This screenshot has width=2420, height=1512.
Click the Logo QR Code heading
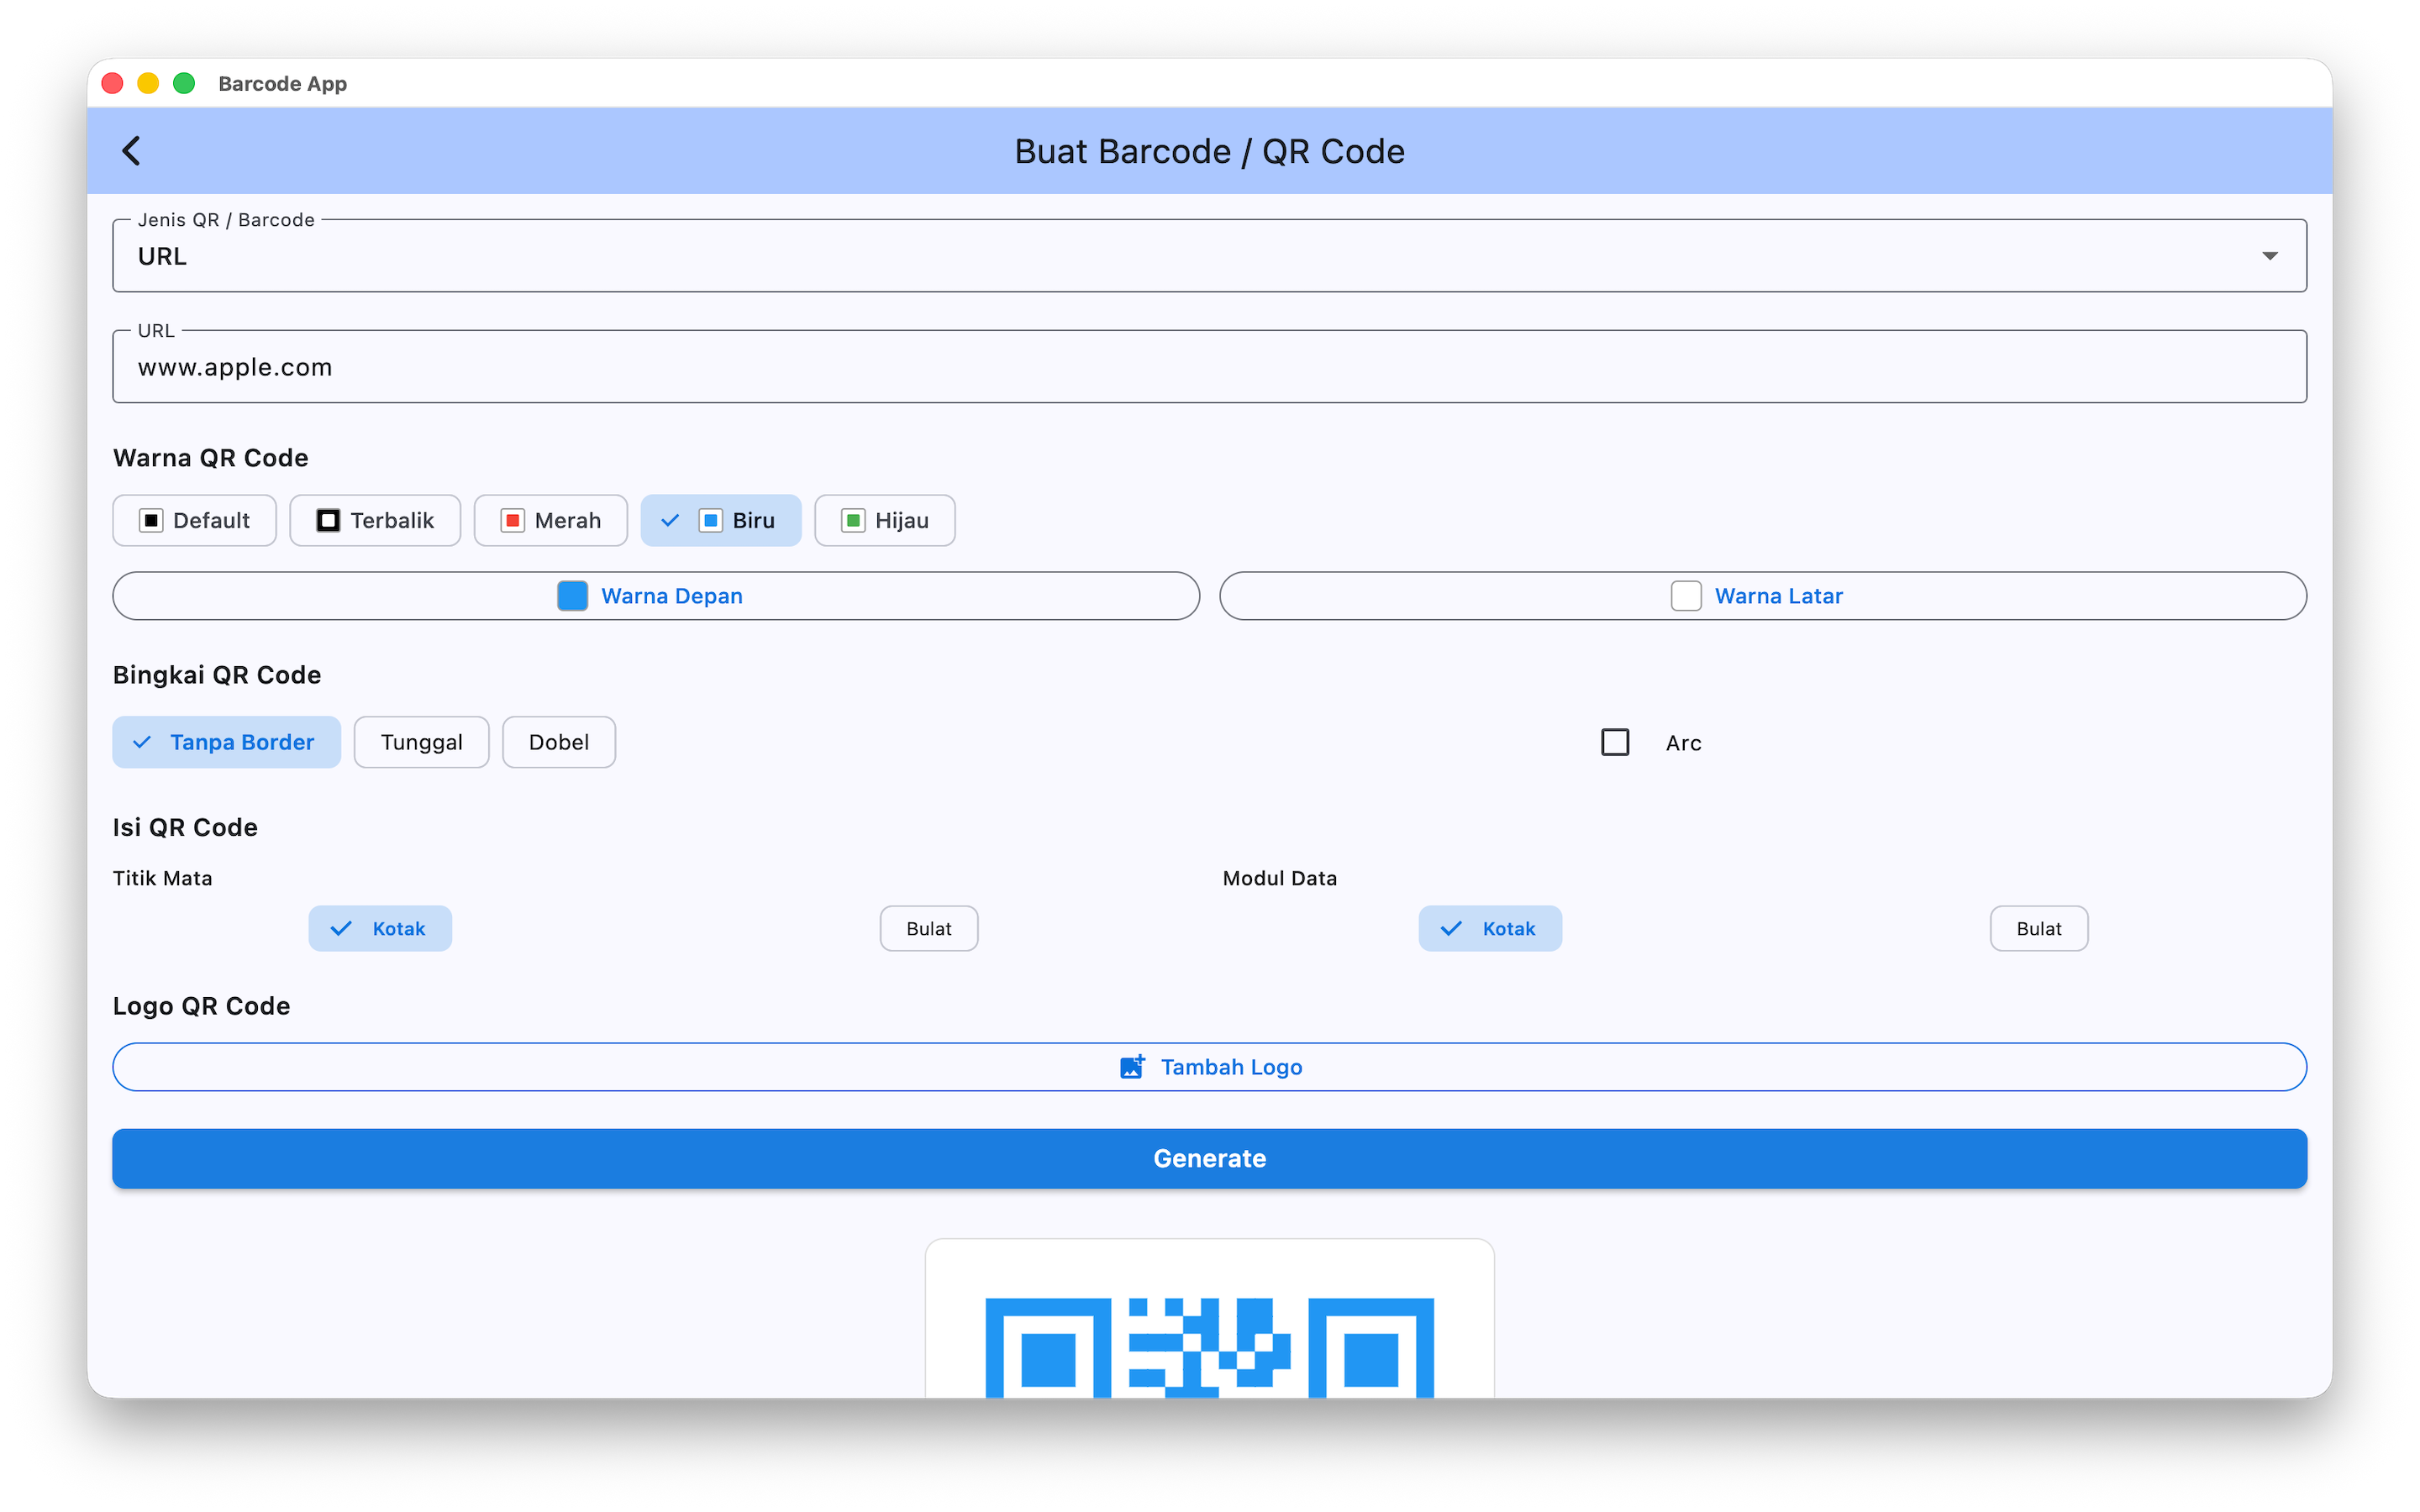click(202, 1006)
